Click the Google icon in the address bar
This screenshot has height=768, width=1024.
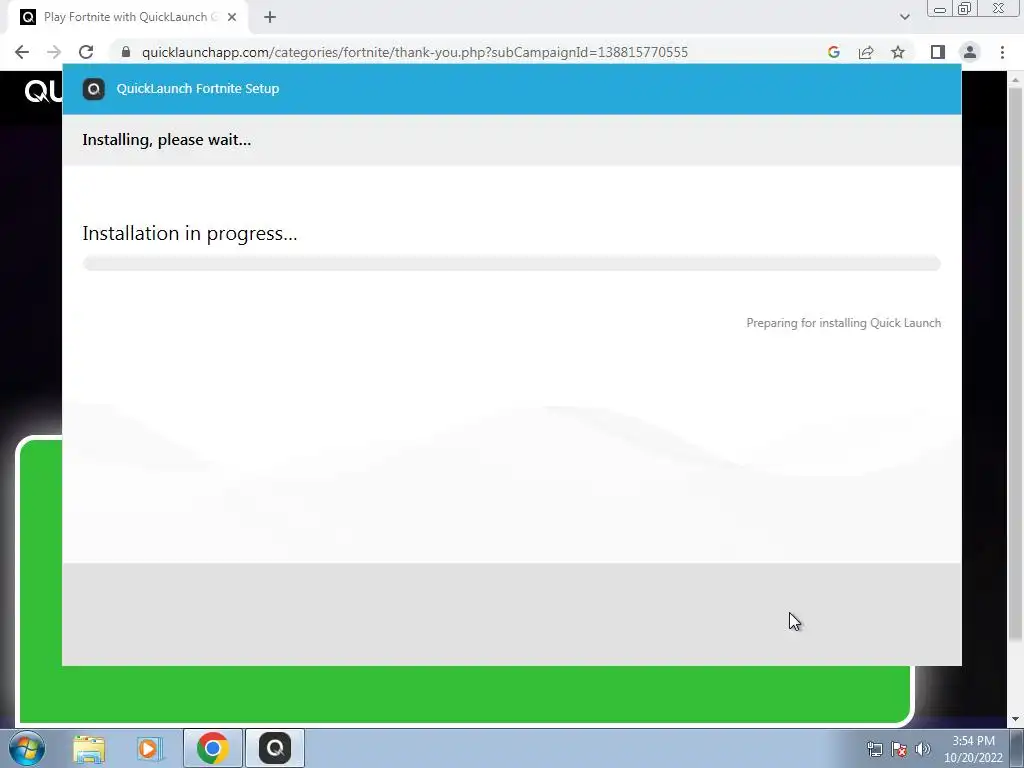click(x=833, y=52)
